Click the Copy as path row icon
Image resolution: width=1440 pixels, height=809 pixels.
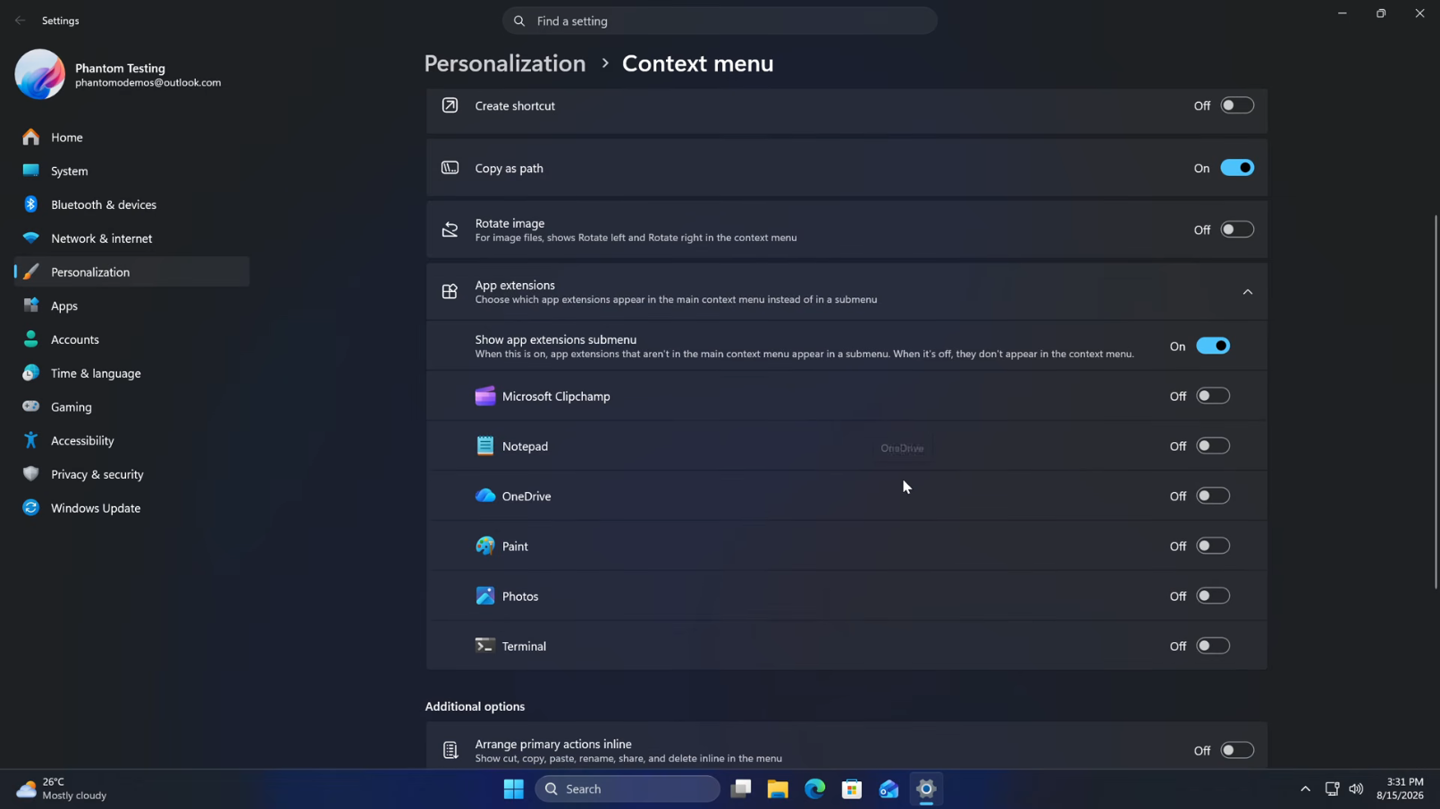[450, 168]
